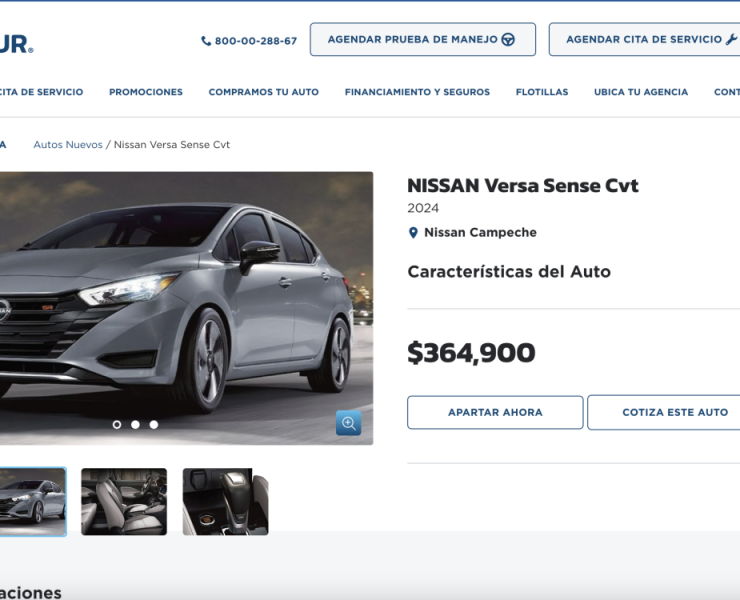The width and height of the screenshot is (740, 600).
Task: Click the $364,900 price
Action: [471, 353]
